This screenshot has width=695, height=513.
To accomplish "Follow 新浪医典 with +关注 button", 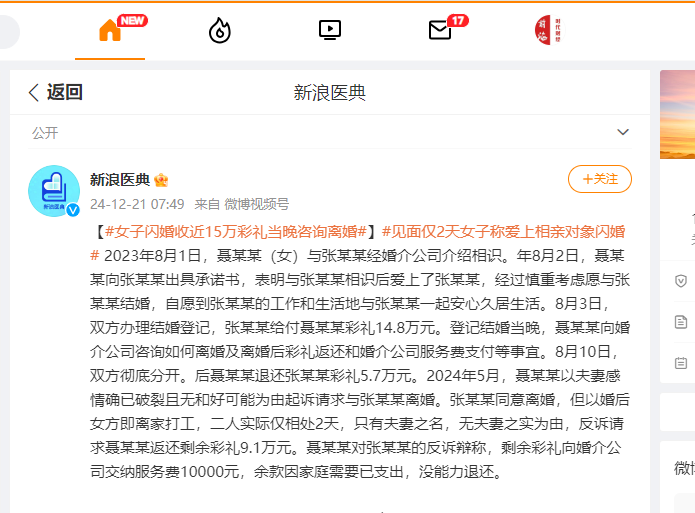I will pyautogui.click(x=600, y=179).
